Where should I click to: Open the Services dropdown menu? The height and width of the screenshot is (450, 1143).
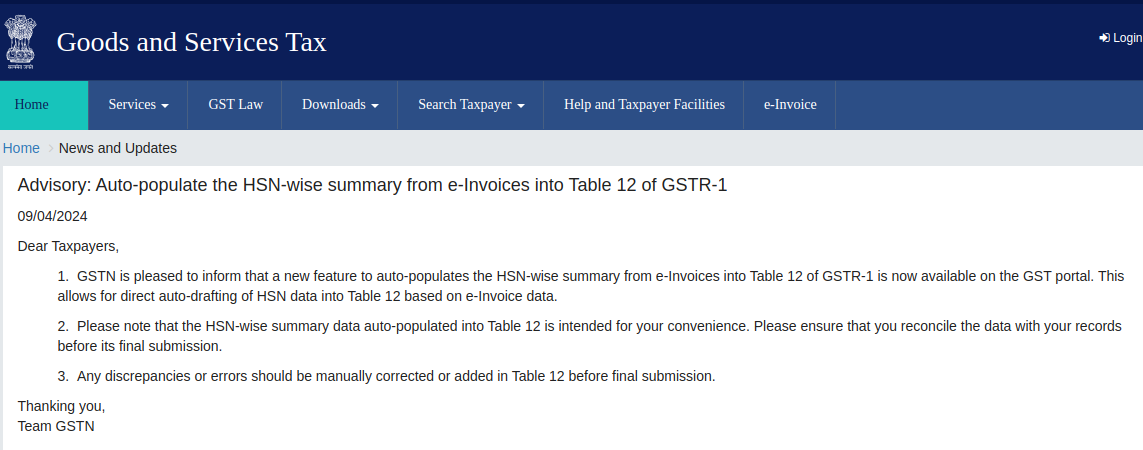138,105
